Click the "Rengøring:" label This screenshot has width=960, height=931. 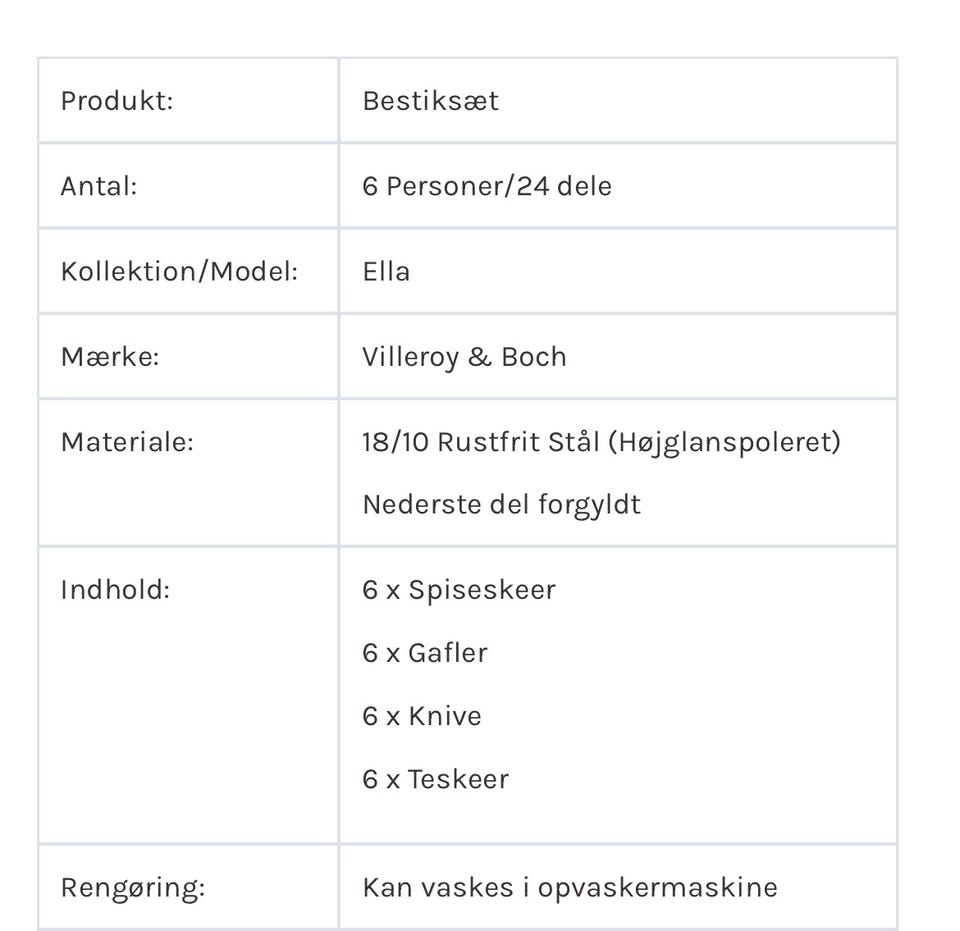click(133, 886)
